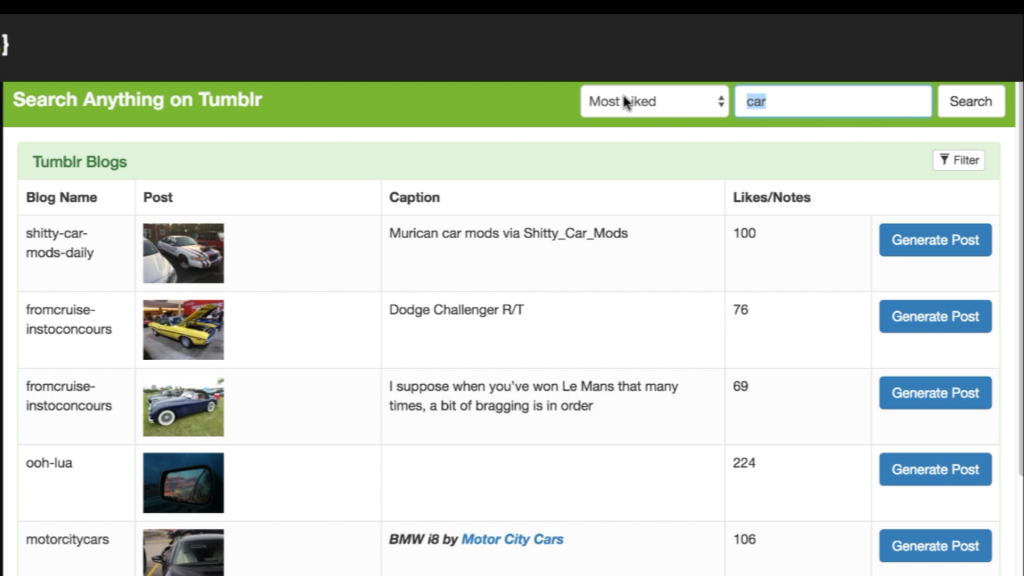The height and width of the screenshot is (576, 1024).
Task: Generate post for Dodge Challenger R/T row
Action: pyautogui.click(x=935, y=316)
